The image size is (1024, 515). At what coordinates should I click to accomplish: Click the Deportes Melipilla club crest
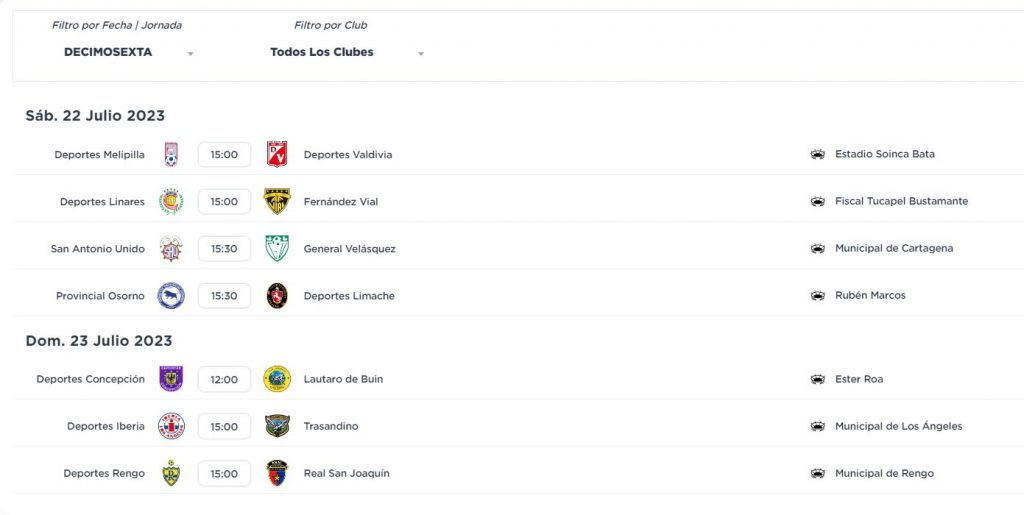[171, 155]
